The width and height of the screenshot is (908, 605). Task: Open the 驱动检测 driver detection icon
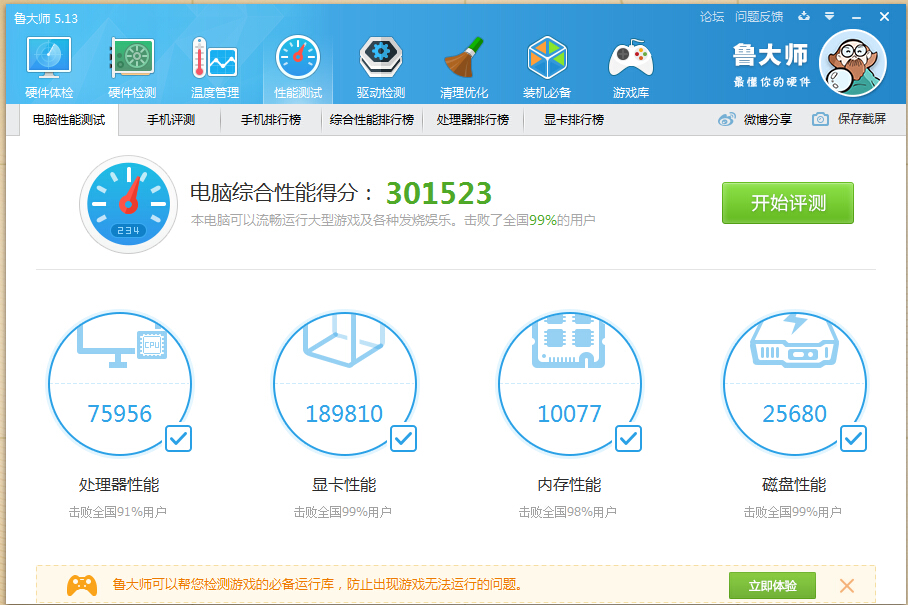381,57
